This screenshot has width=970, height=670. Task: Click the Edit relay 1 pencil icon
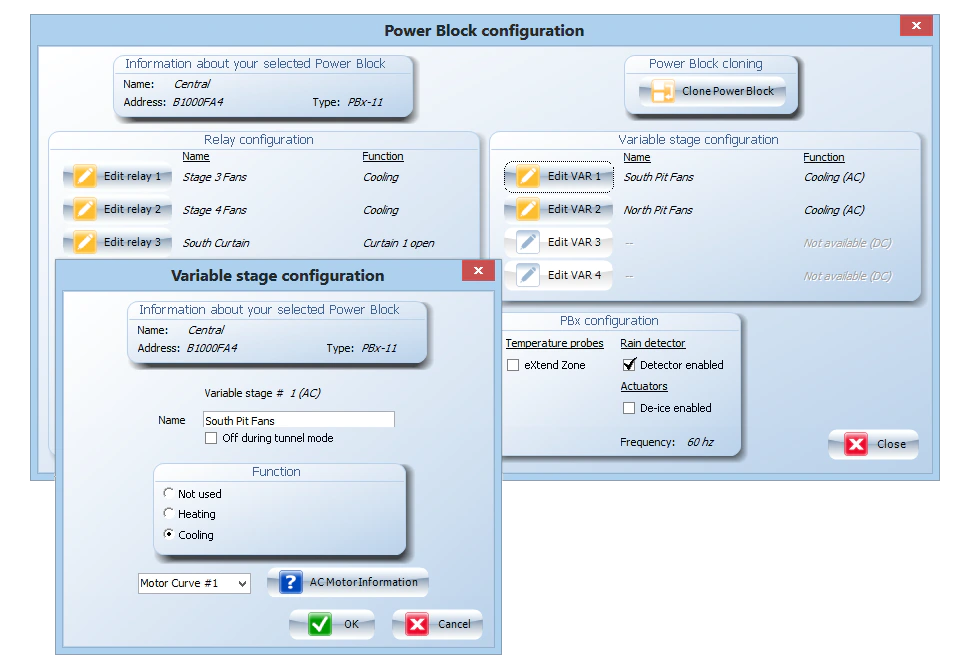pos(85,177)
